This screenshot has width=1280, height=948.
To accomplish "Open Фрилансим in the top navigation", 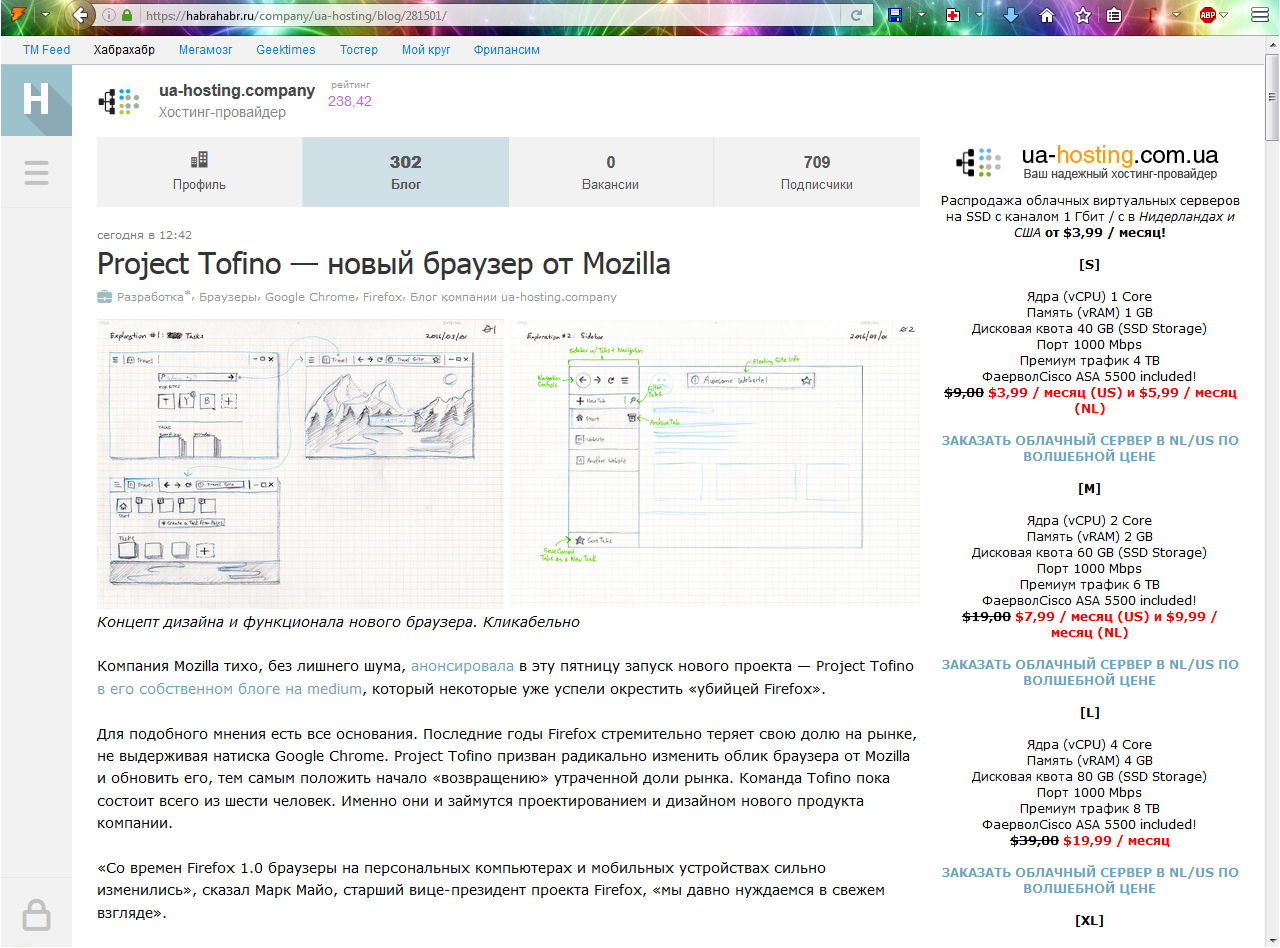I will [x=507, y=50].
